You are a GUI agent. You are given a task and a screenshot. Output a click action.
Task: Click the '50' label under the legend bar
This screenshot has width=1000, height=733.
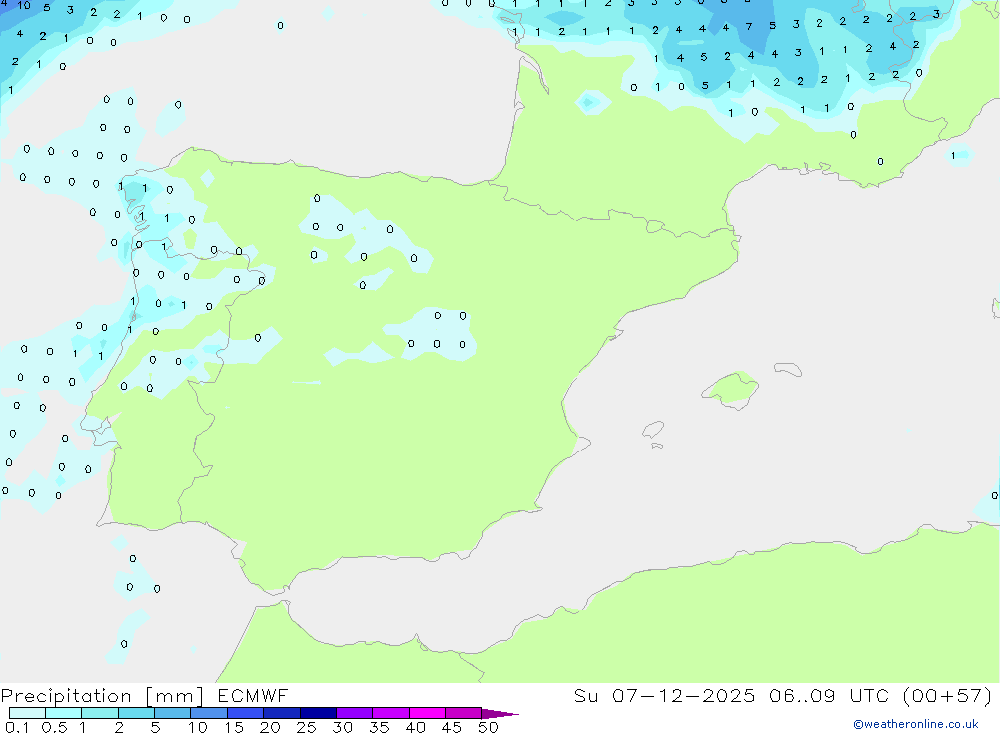[488, 727]
